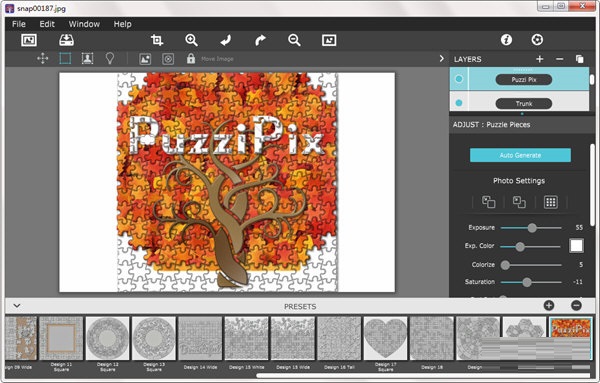Click the save/export tray icon
The image size is (600, 383).
67,40
